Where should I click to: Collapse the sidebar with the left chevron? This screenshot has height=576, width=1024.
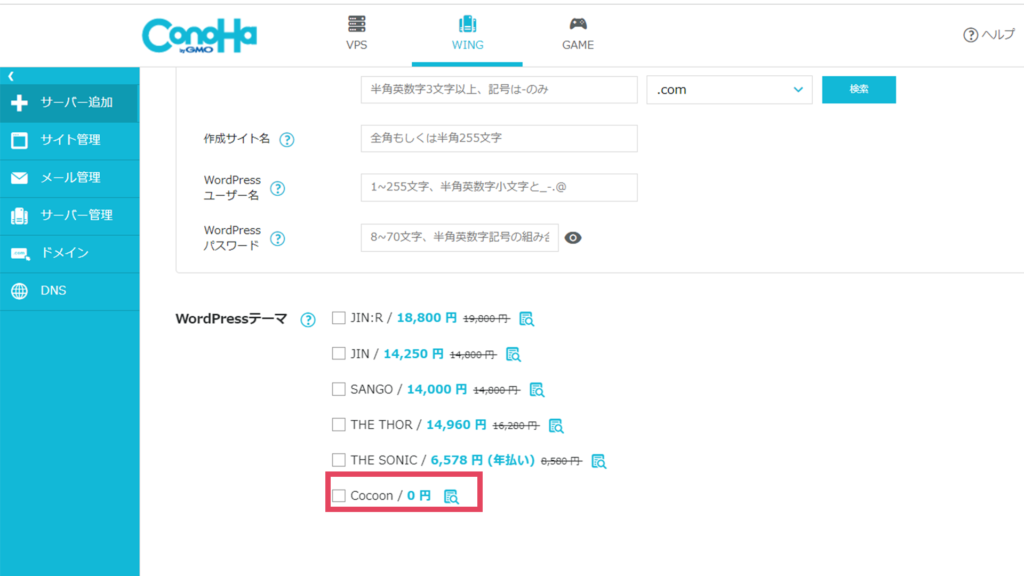click(11, 76)
